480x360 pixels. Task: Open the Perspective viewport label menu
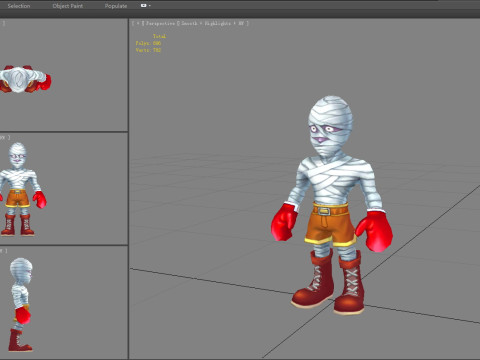coord(160,23)
